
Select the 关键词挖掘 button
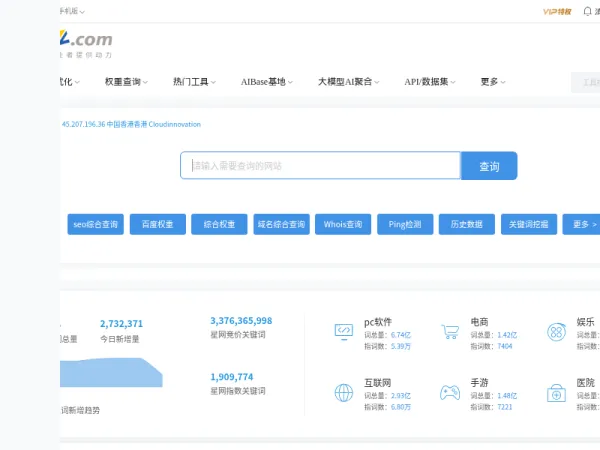tap(529, 224)
